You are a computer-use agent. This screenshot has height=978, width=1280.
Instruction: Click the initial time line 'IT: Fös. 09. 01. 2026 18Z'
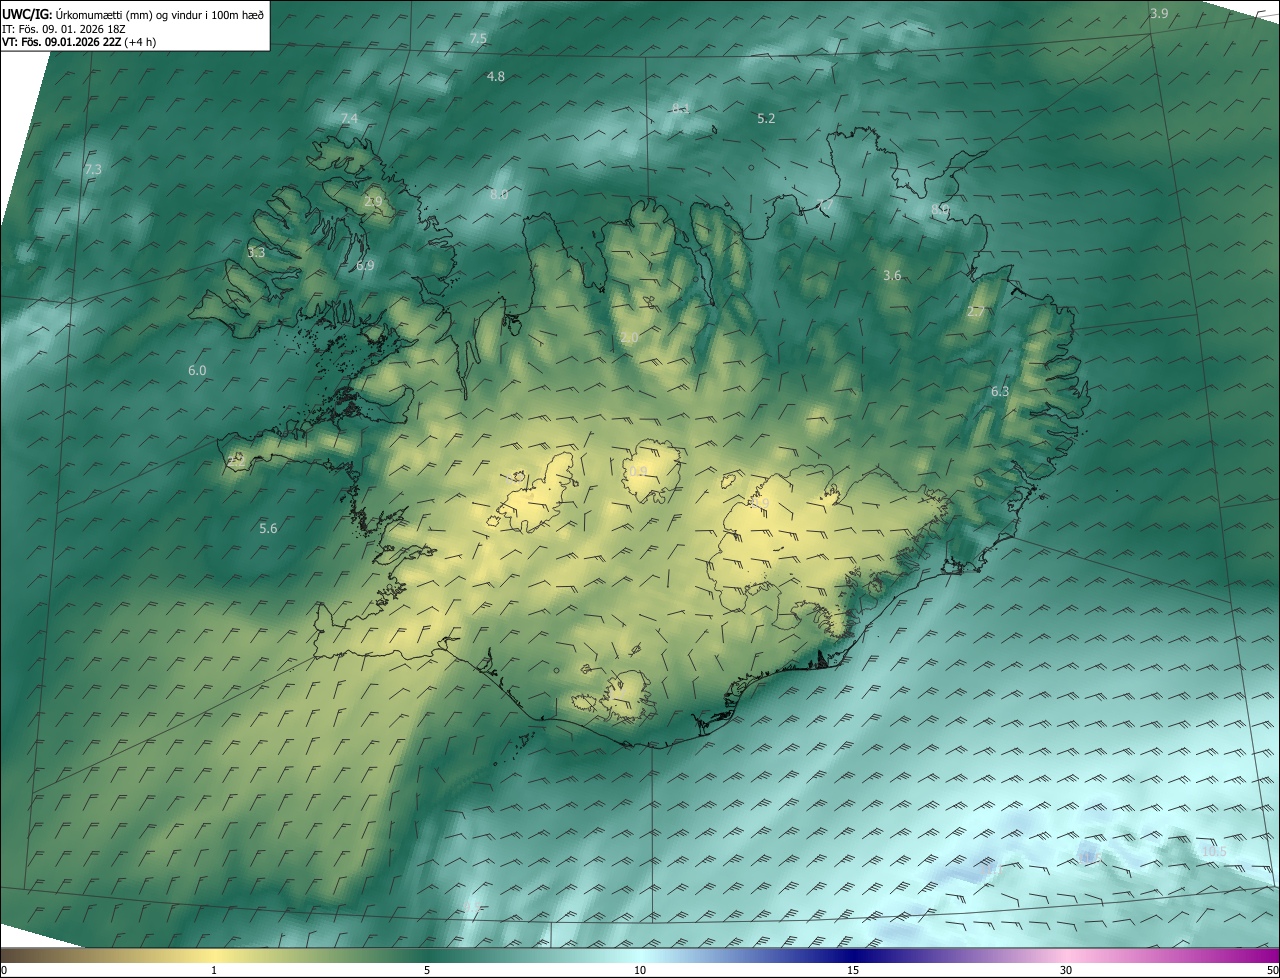pos(64,28)
